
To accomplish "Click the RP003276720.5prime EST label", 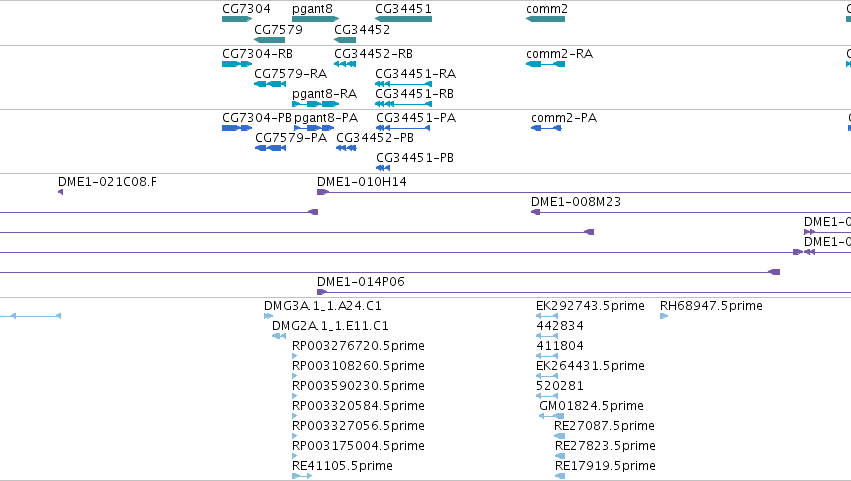I will pyautogui.click(x=358, y=346).
